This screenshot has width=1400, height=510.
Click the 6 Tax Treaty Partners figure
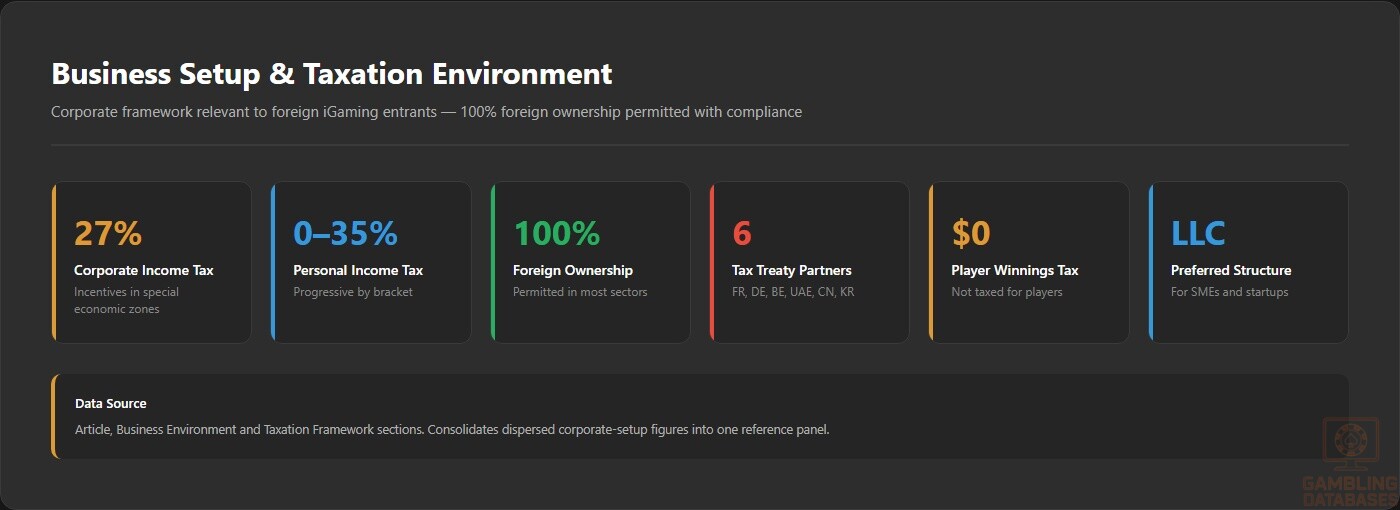[742, 233]
